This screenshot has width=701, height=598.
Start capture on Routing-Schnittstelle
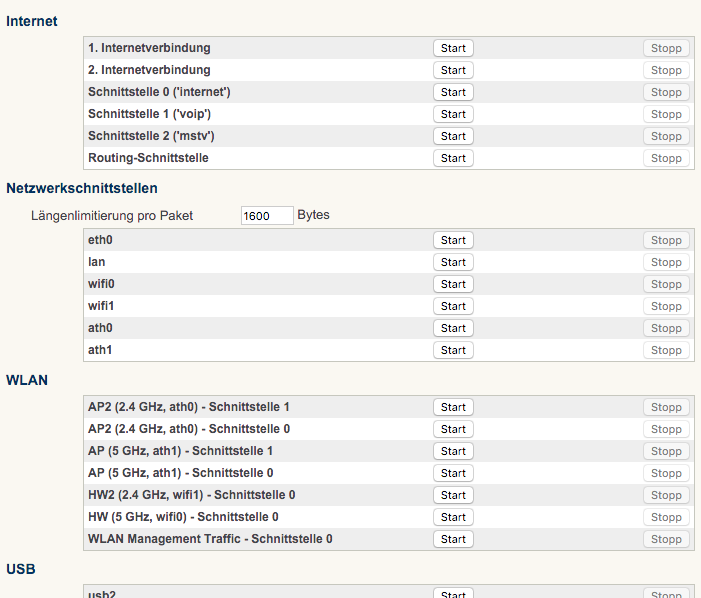point(453,158)
